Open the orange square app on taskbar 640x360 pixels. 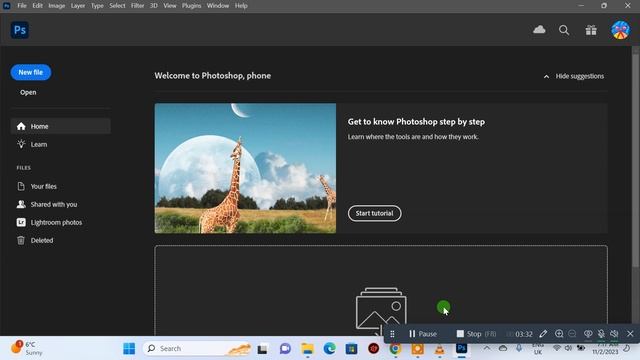click(418, 349)
